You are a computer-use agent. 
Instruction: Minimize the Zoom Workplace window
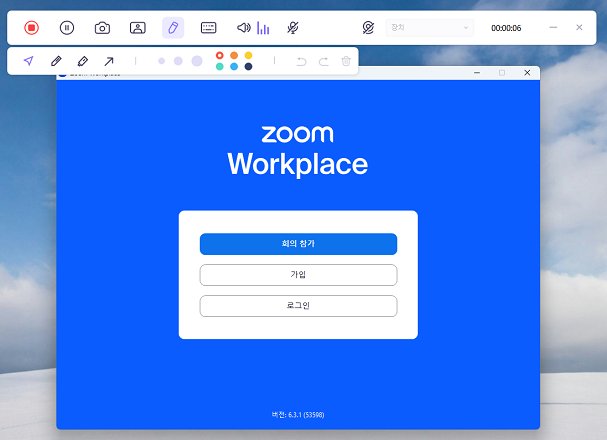pyautogui.click(x=477, y=73)
